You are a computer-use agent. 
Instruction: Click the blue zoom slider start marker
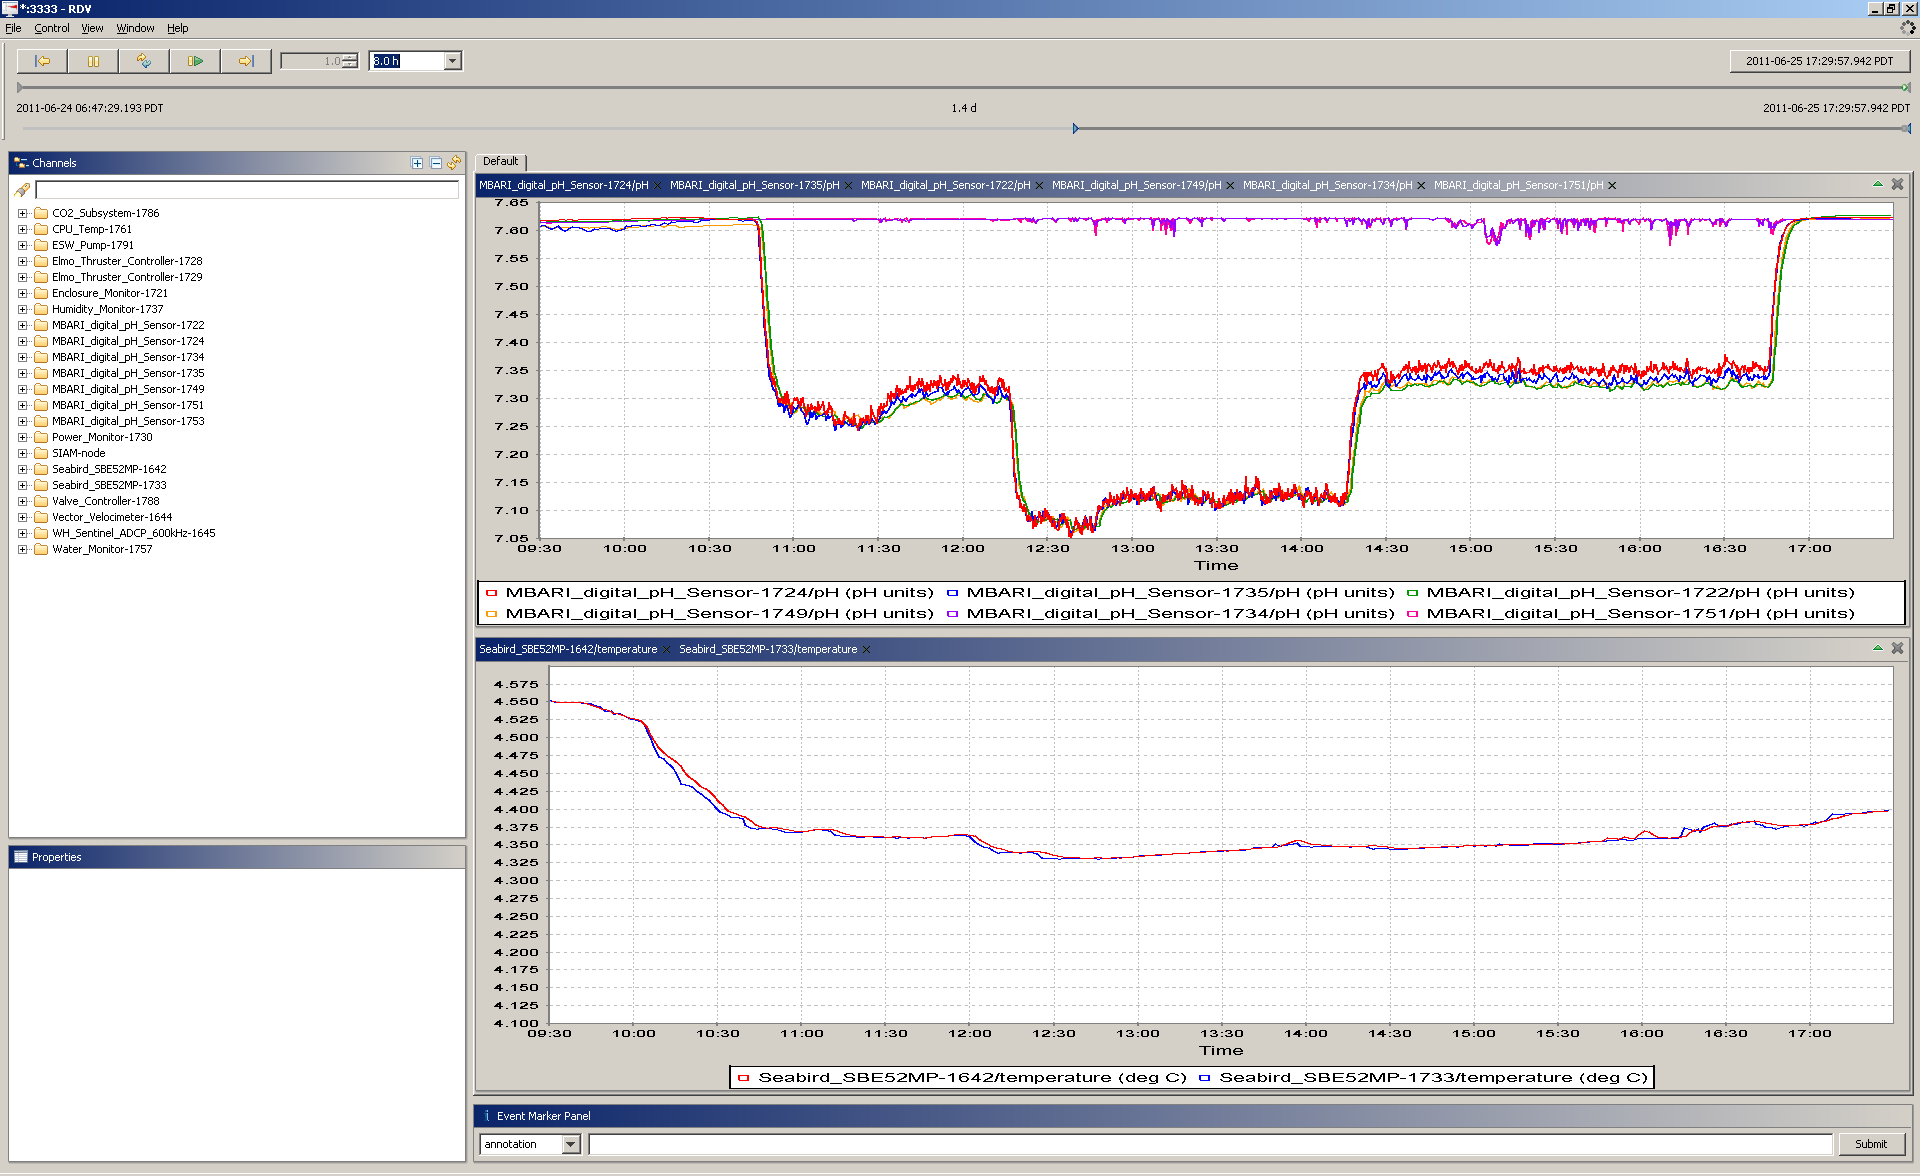click(1075, 128)
